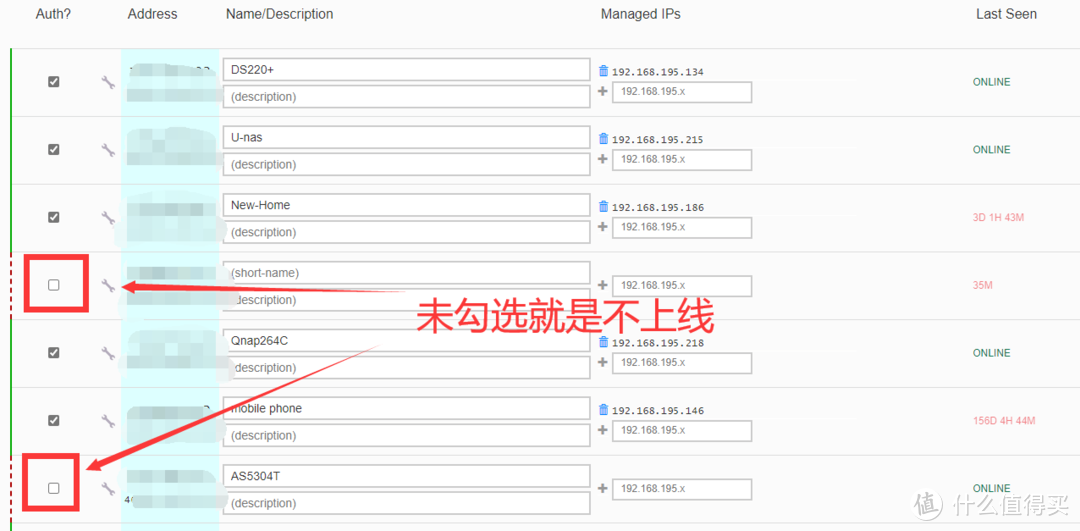Add managed IP plus icon for unnamed member
This screenshot has width=1080, height=531.
click(603, 284)
